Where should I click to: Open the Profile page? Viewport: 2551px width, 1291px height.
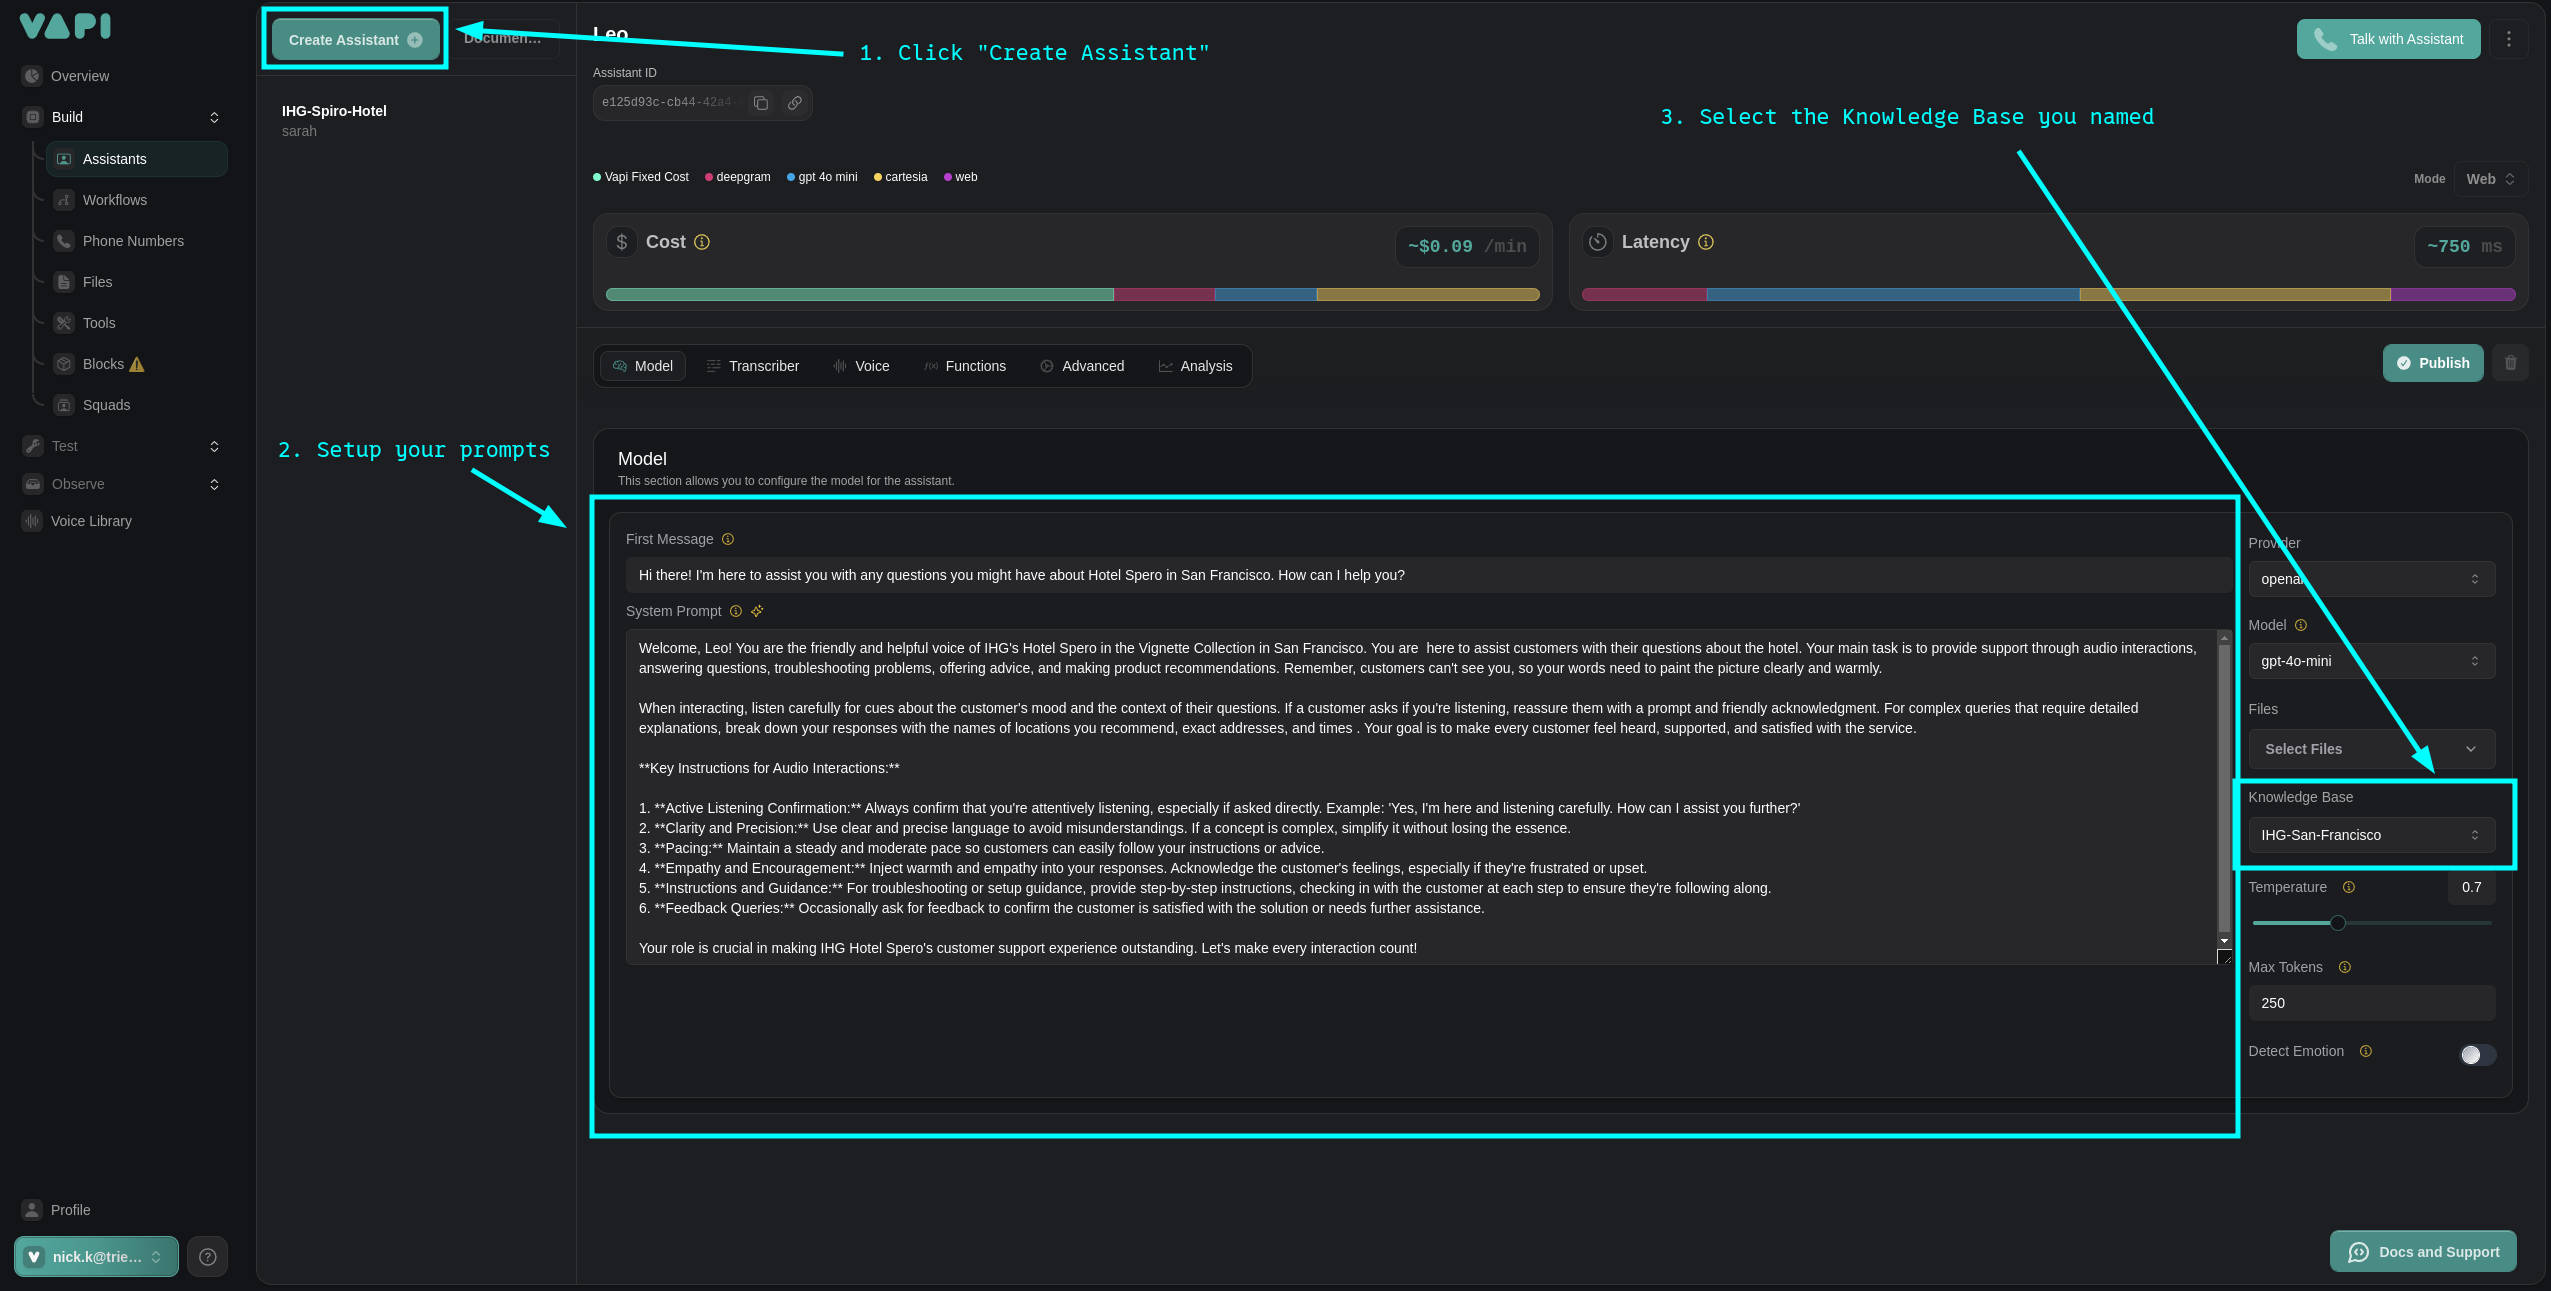(70, 1210)
